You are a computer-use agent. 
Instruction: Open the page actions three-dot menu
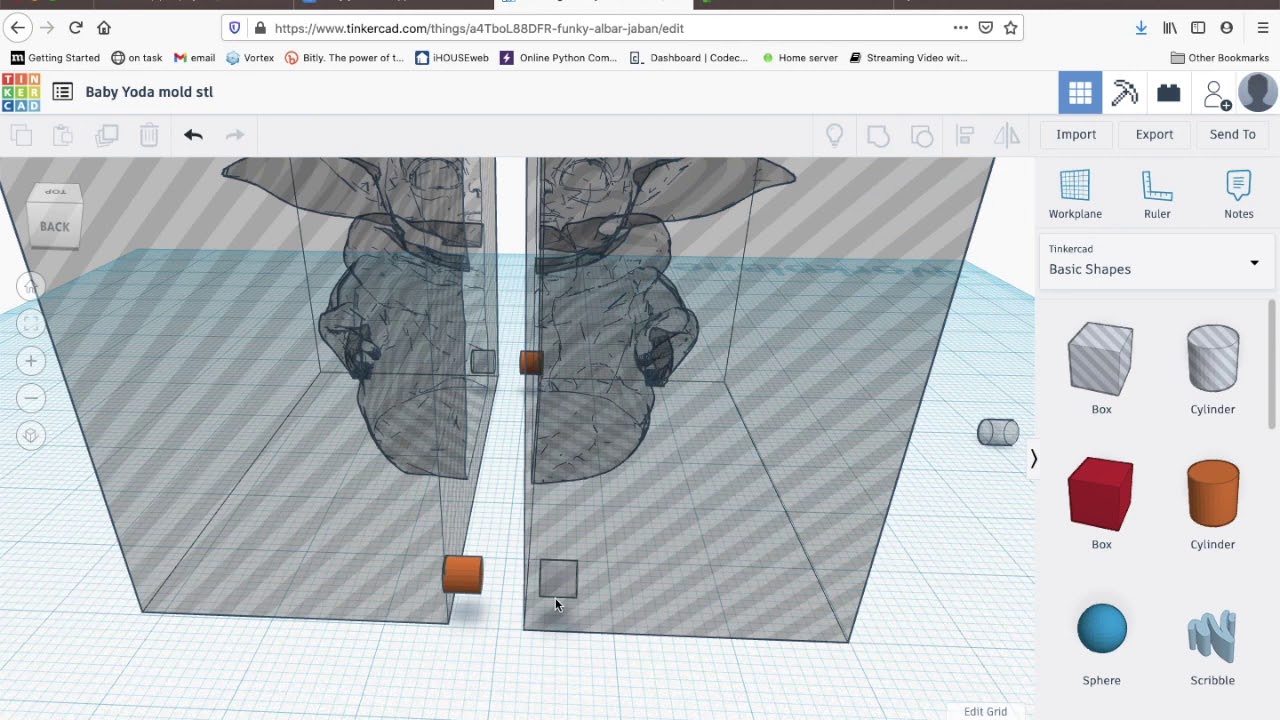tap(960, 28)
